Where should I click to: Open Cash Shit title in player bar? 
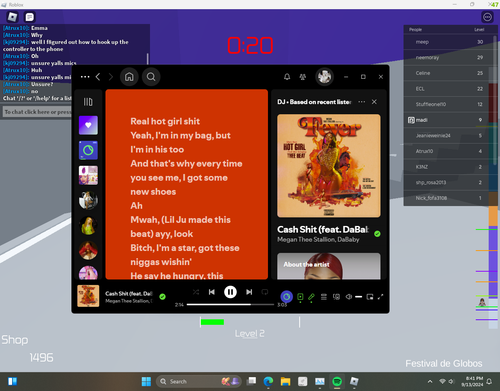click(x=129, y=293)
